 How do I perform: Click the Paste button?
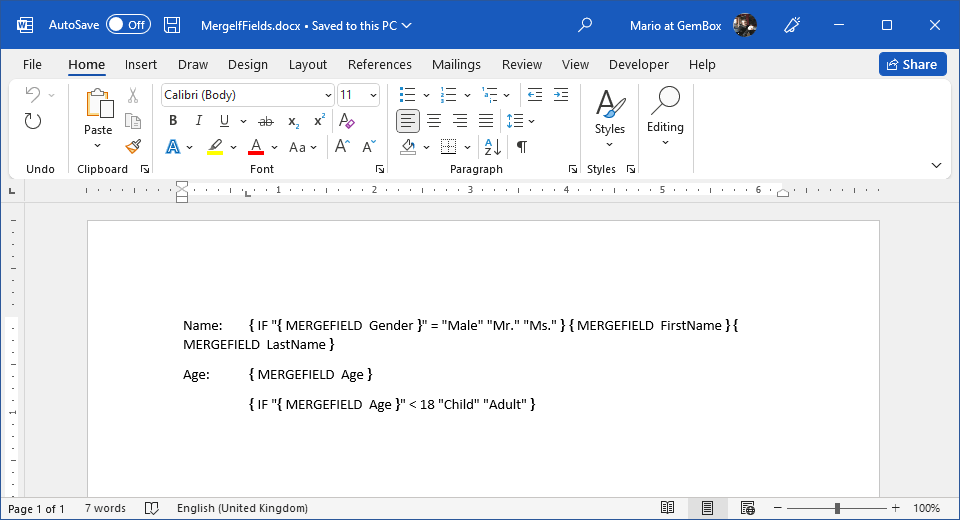[98, 112]
